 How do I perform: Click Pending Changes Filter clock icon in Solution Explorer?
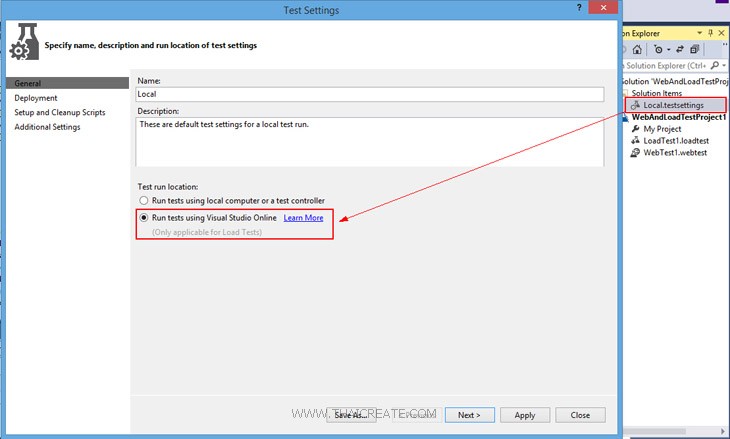point(658,49)
